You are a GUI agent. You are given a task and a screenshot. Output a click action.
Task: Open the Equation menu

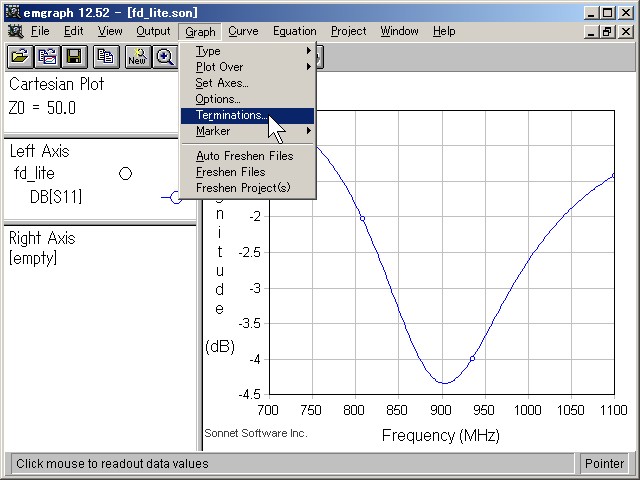point(295,31)
